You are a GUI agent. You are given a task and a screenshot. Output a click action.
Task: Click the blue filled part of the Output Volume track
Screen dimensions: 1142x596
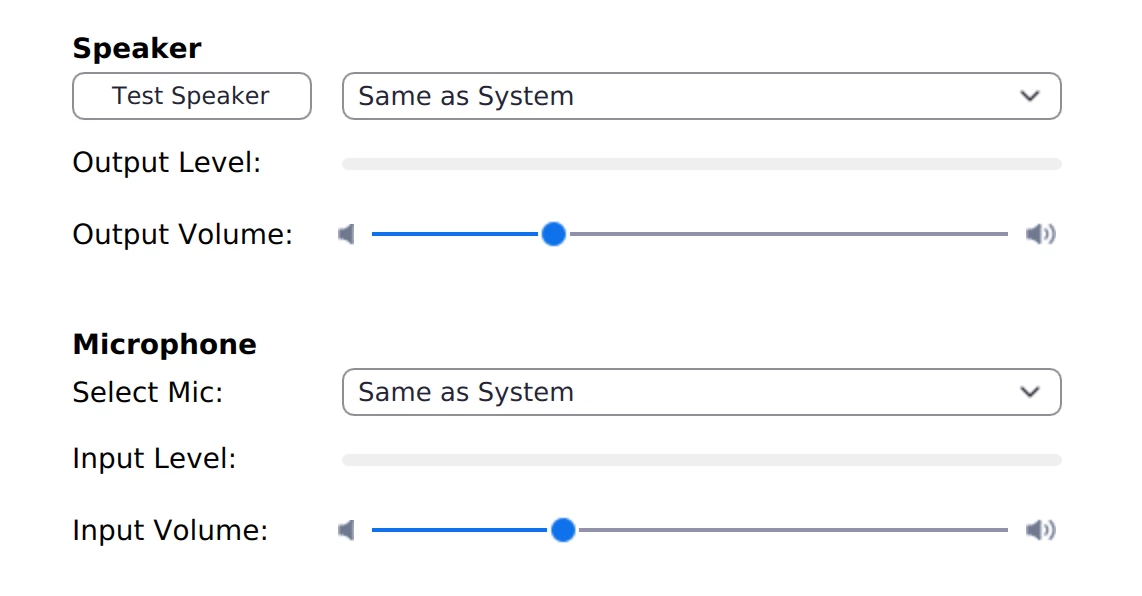tap(455, 234)
